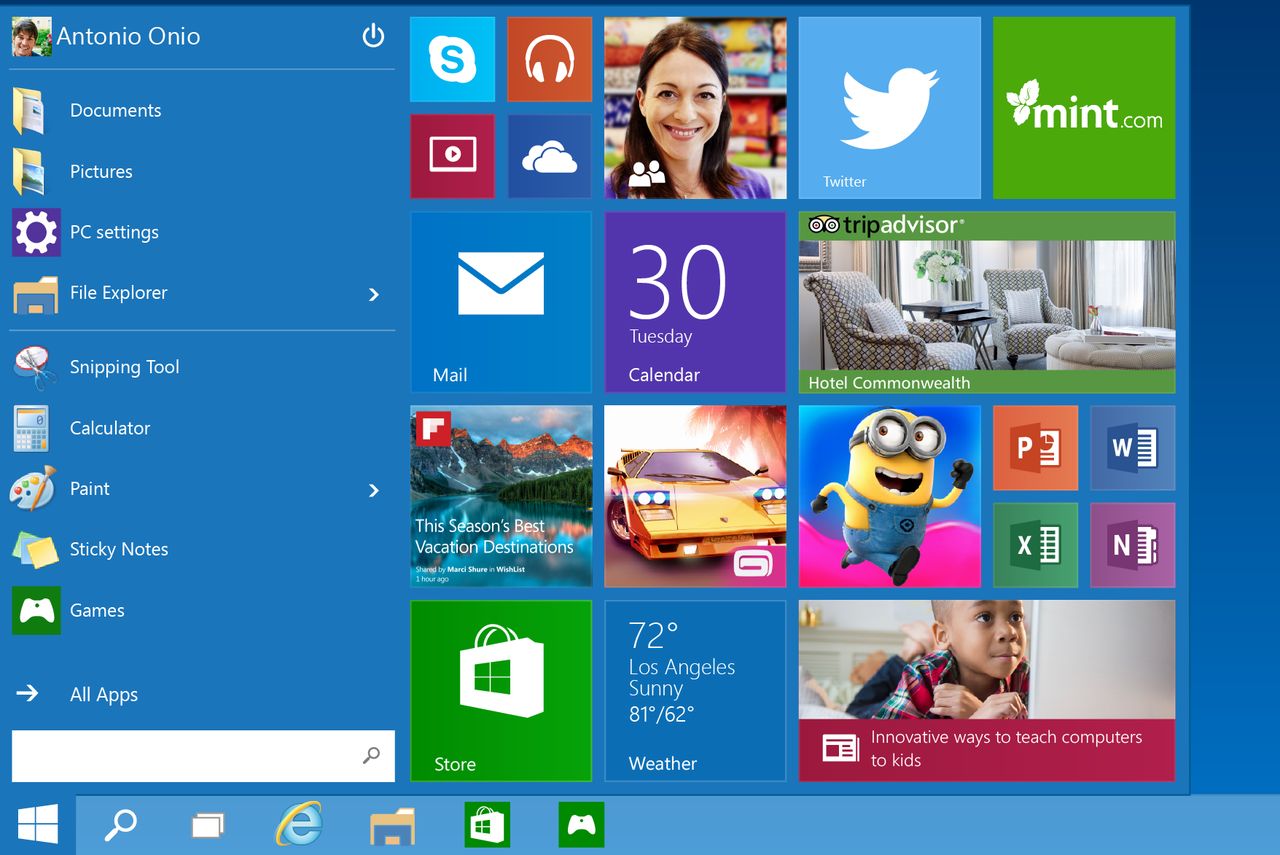
Task: Open the green Store tile
Action: (501, 691)
